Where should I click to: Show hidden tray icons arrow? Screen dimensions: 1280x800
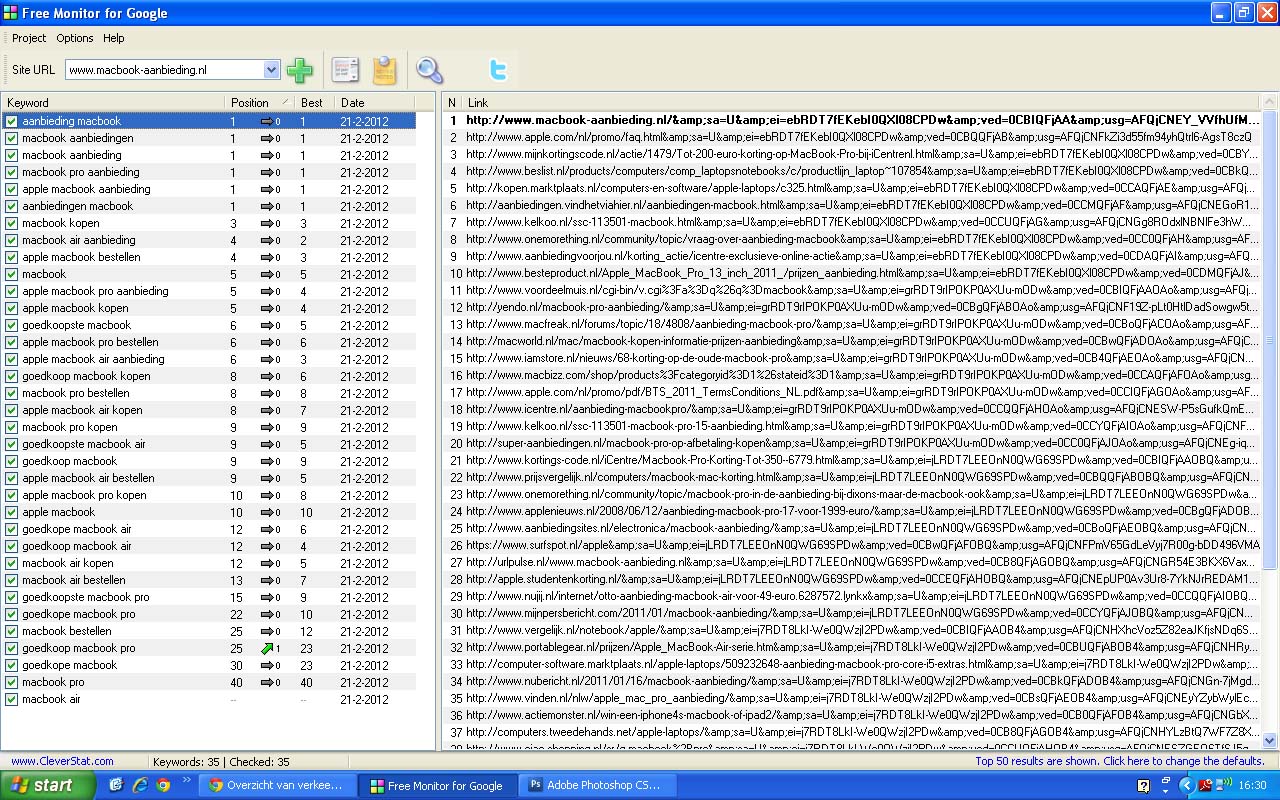[1186, 786]
